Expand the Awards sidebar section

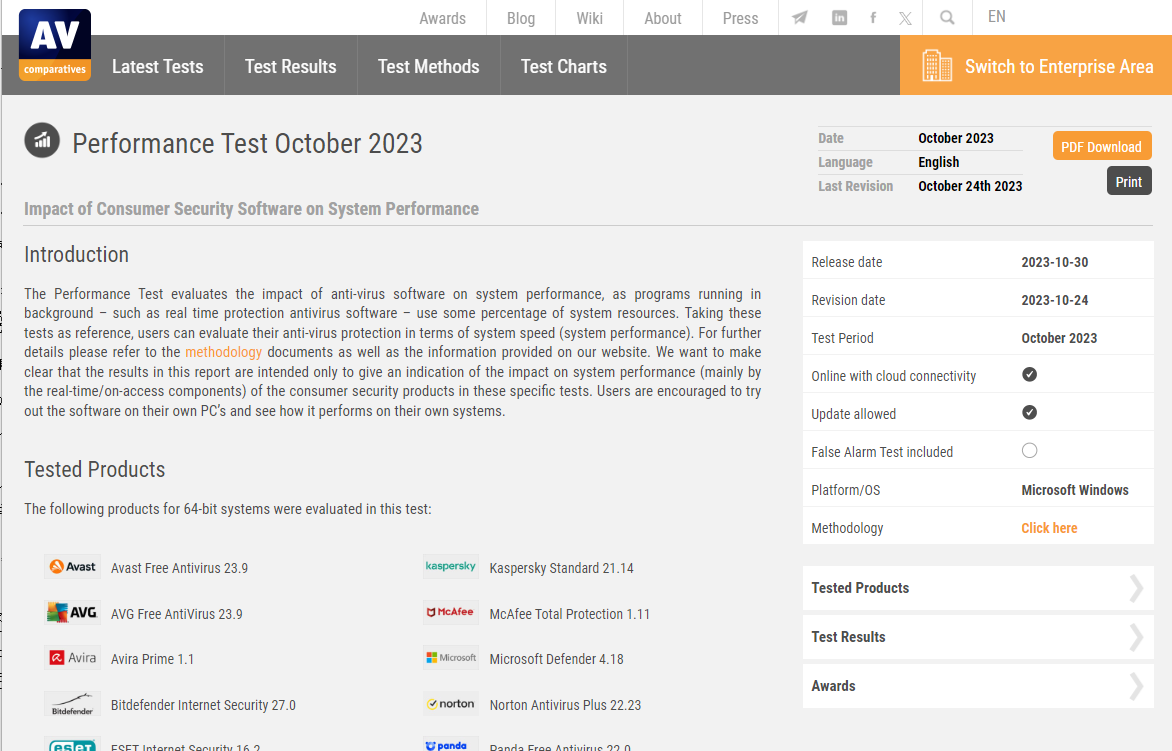click(978, 686)
